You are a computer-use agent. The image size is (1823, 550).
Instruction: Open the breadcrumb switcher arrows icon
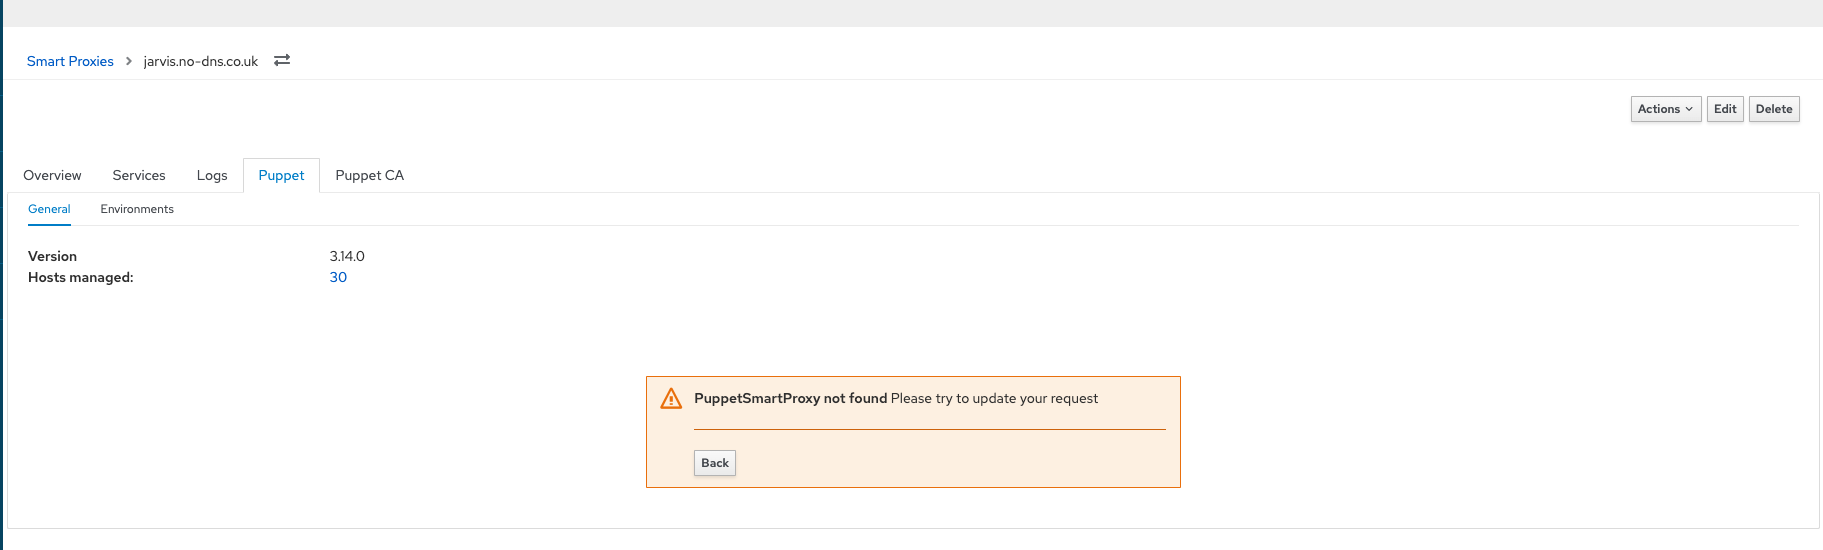pyautogui.click(x=282, y=60)
